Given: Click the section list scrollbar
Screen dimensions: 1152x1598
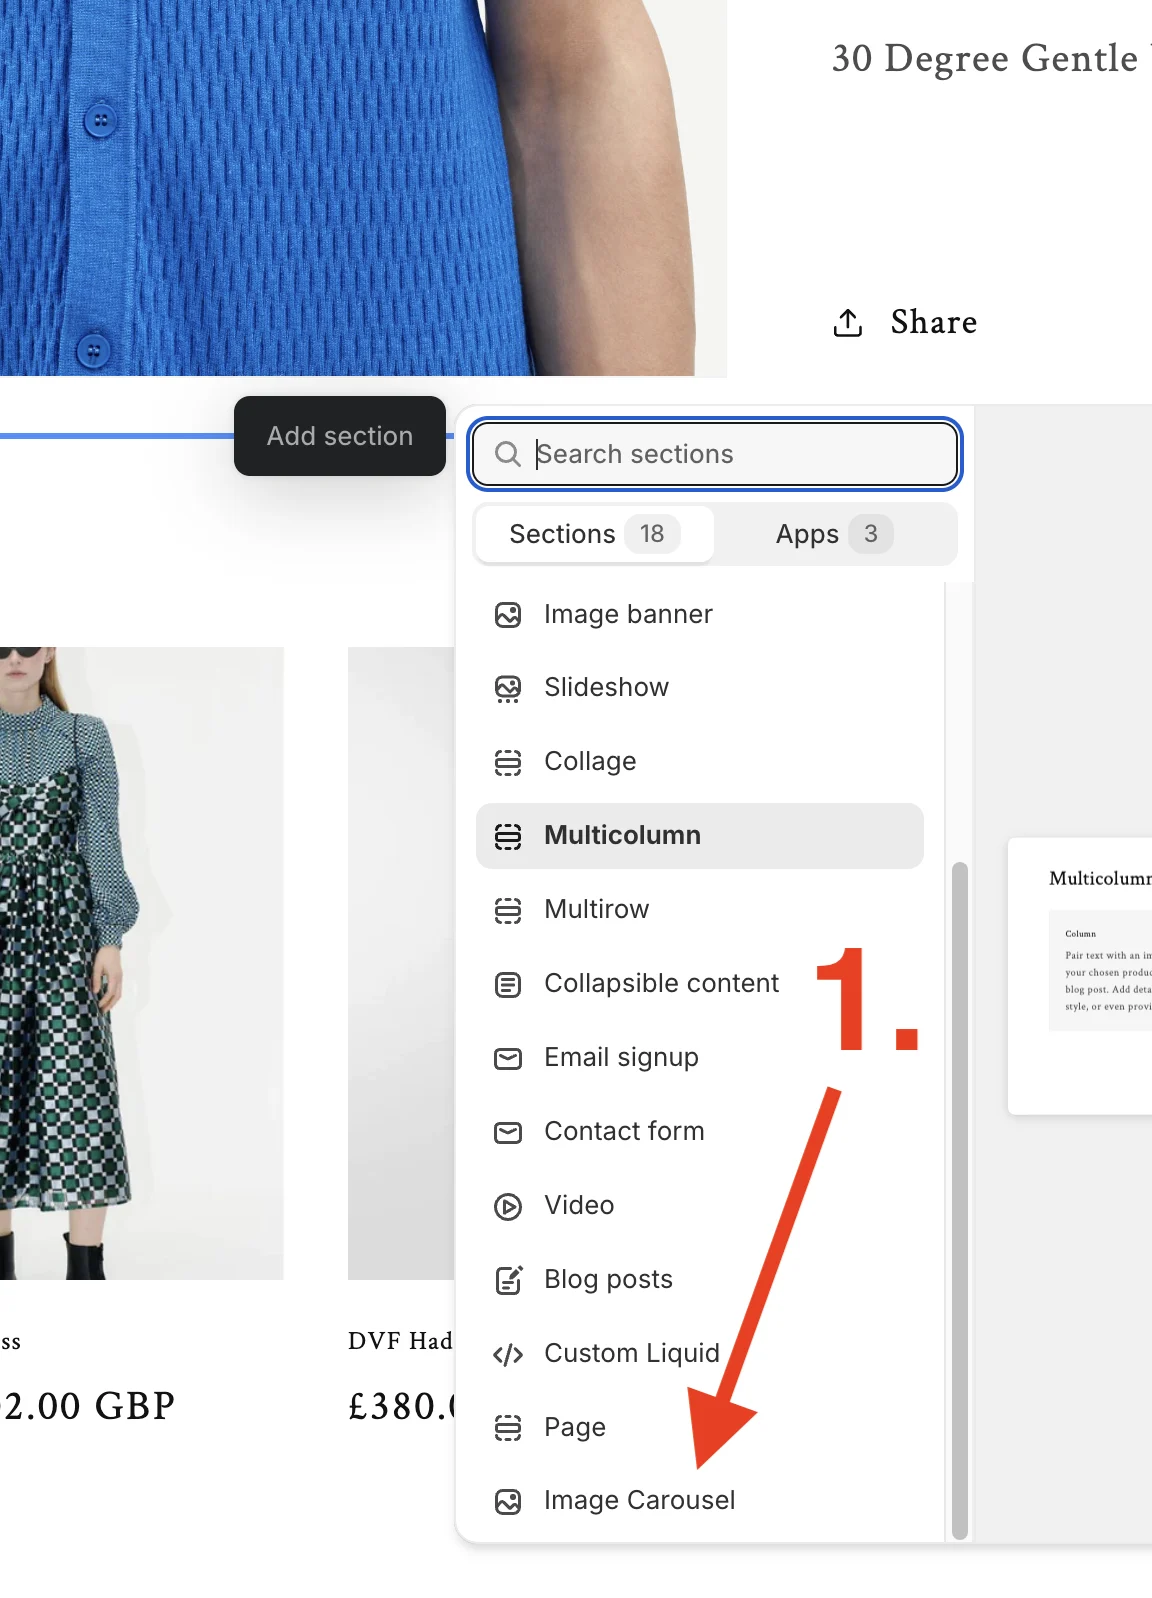Looking at the screenshot, I should 959,1200.
